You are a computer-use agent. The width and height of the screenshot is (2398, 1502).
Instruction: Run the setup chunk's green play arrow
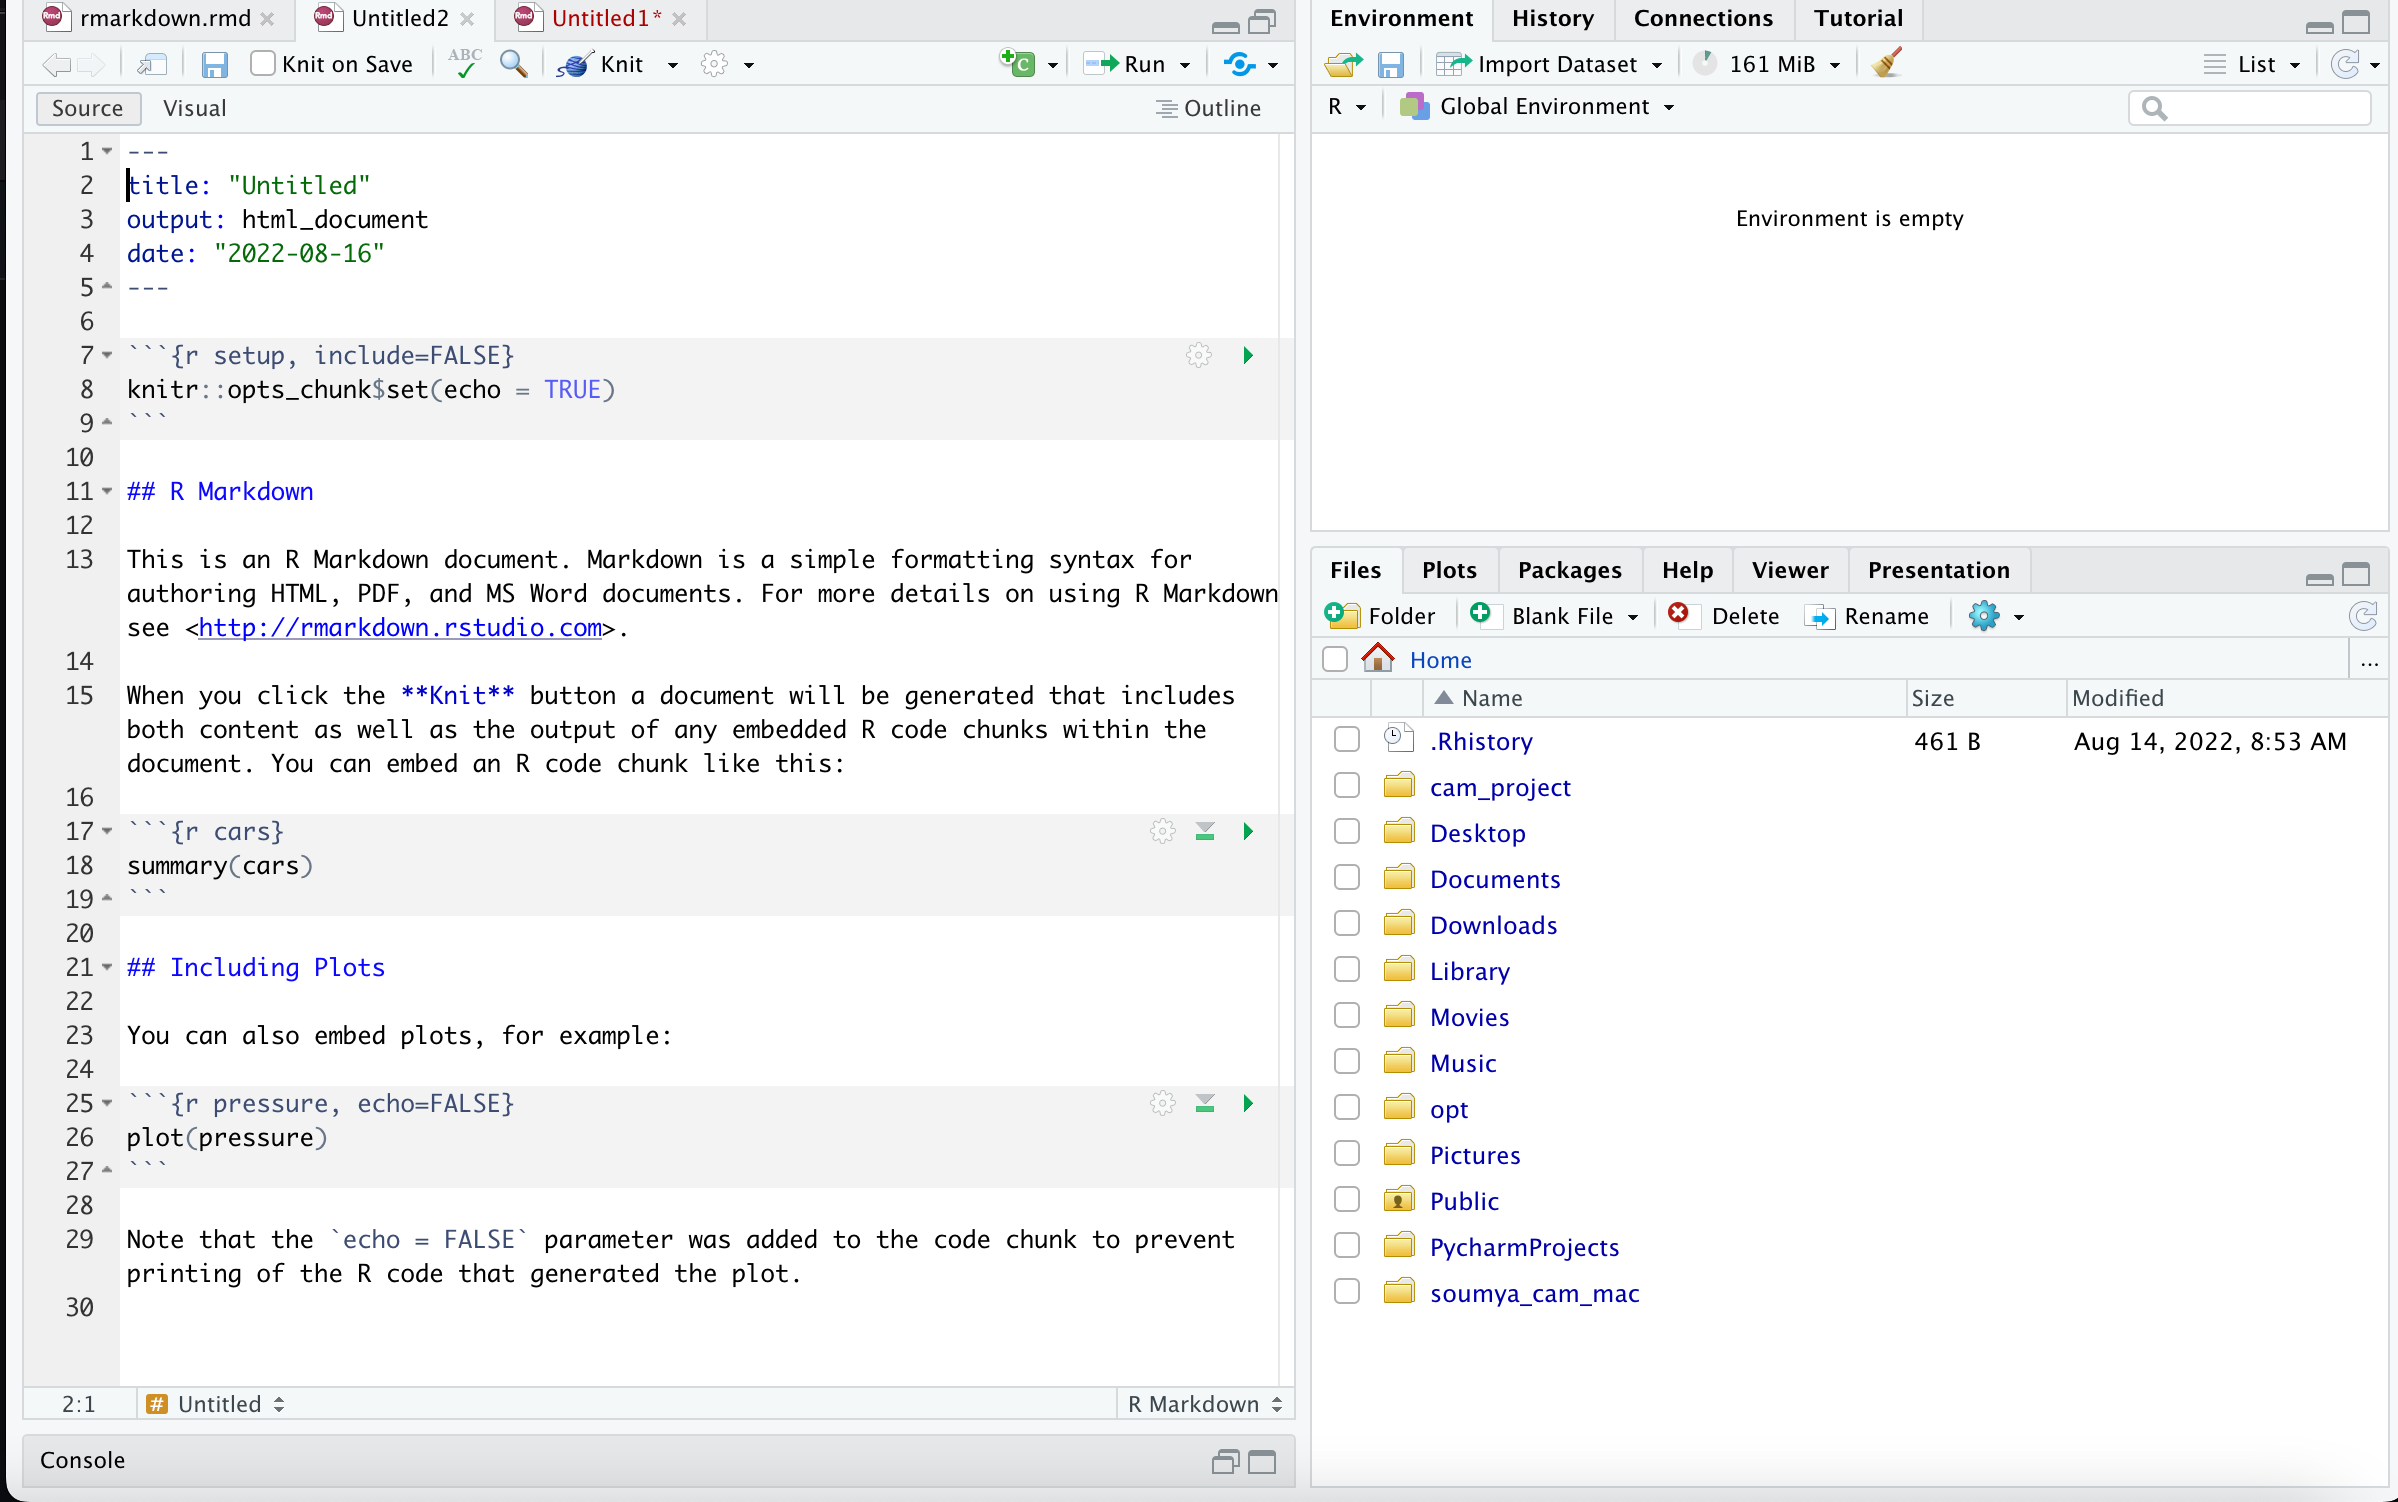point(1247,355)
